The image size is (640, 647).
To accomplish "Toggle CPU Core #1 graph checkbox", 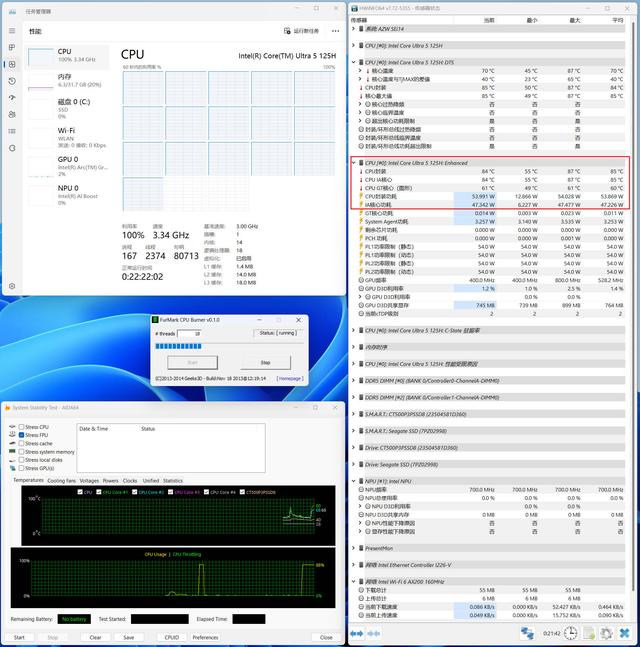I will tap(99, 492).
